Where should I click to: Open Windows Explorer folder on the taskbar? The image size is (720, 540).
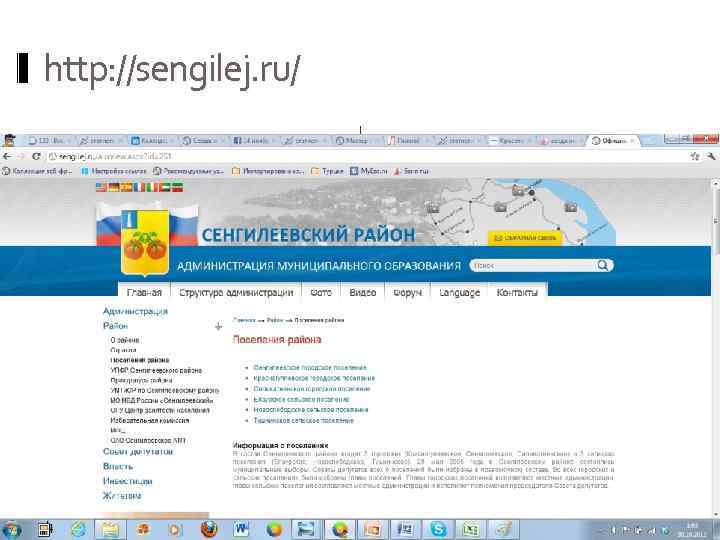pyautogui.click(x=110, y=530)
